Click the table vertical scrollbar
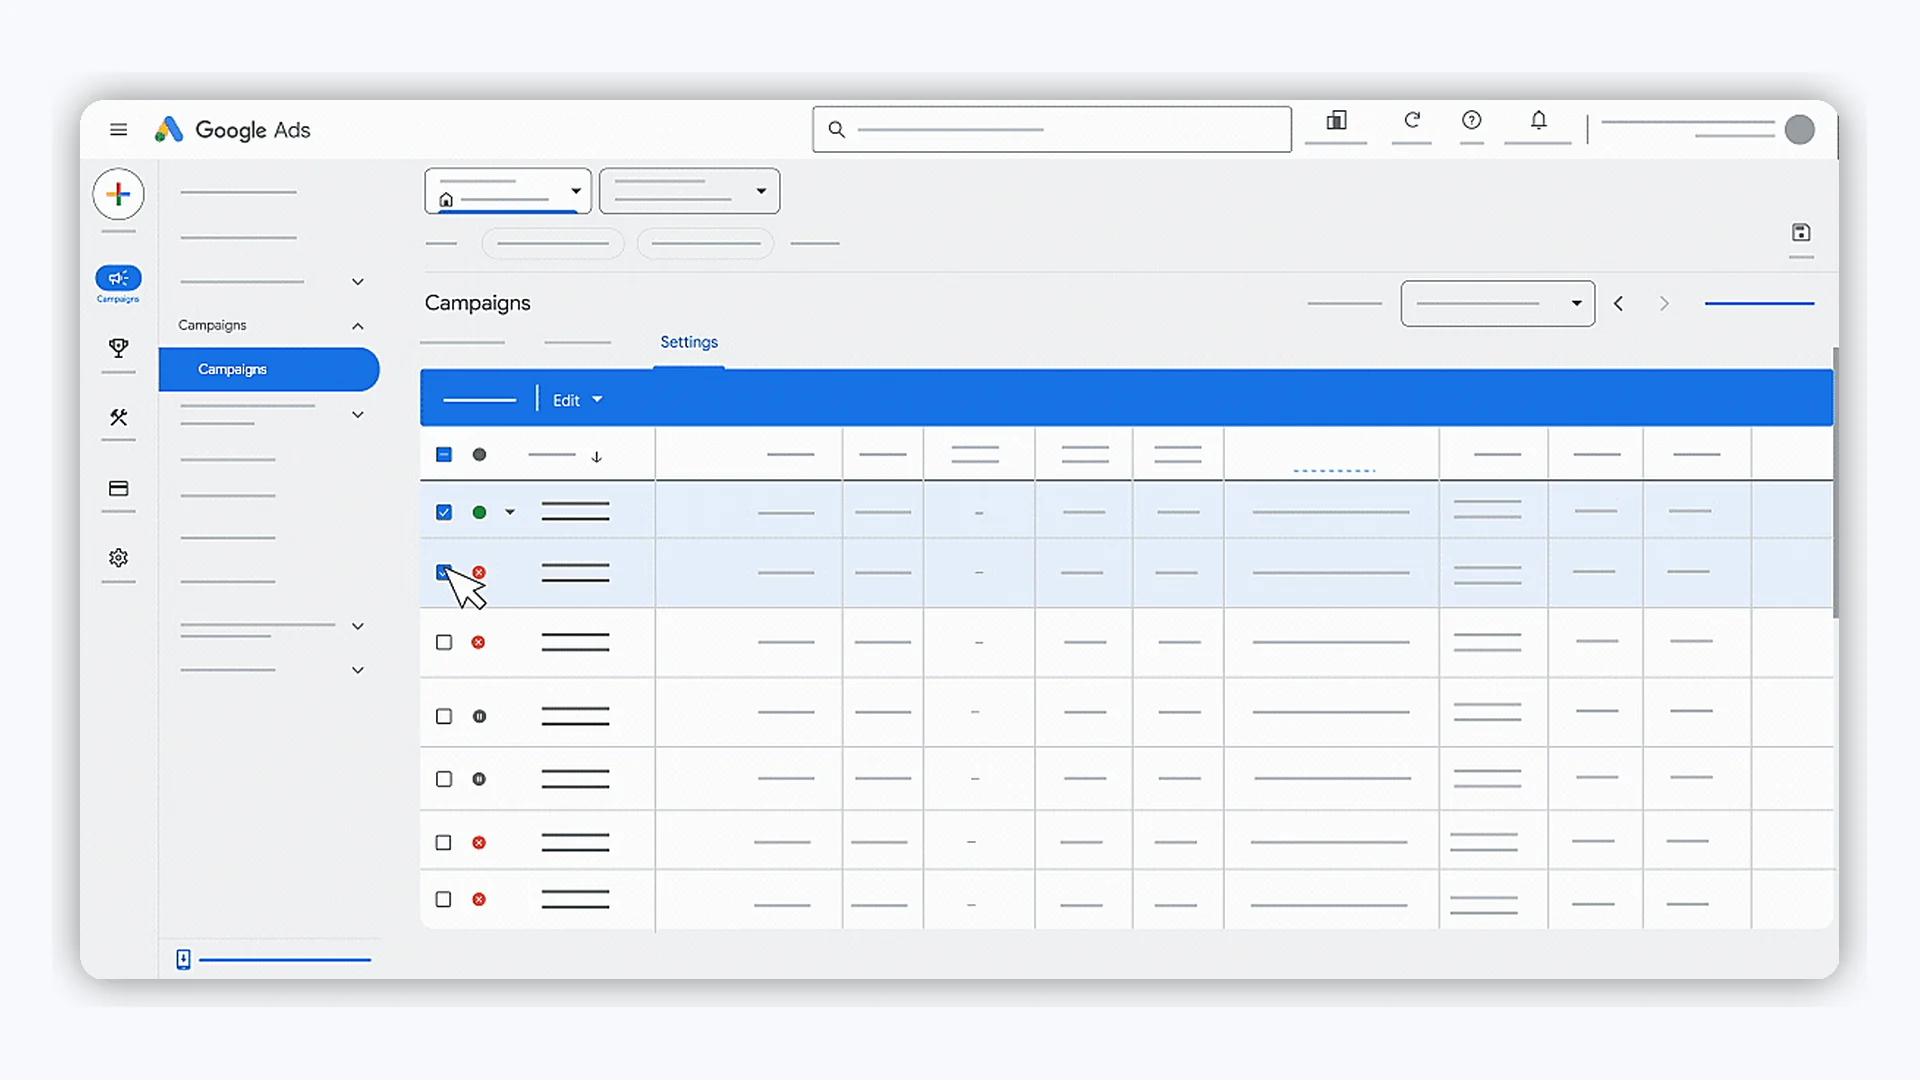Image resolution: width=1920 pixels, height=1080 pixels. (x=1835, y=483)
